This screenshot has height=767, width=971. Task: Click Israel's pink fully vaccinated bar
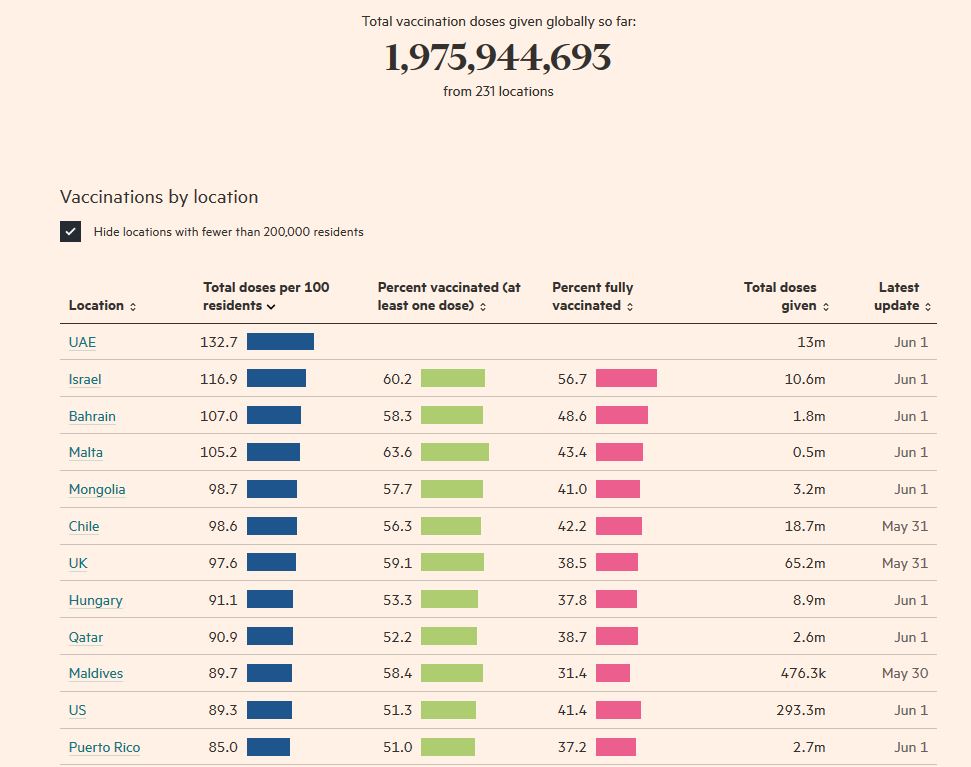click(626, 379)
